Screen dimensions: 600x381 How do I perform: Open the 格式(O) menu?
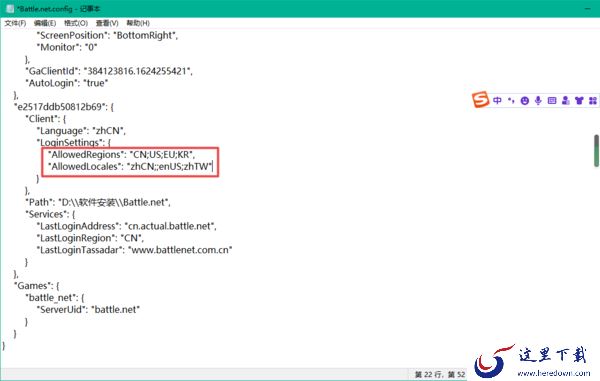[76, 23]
